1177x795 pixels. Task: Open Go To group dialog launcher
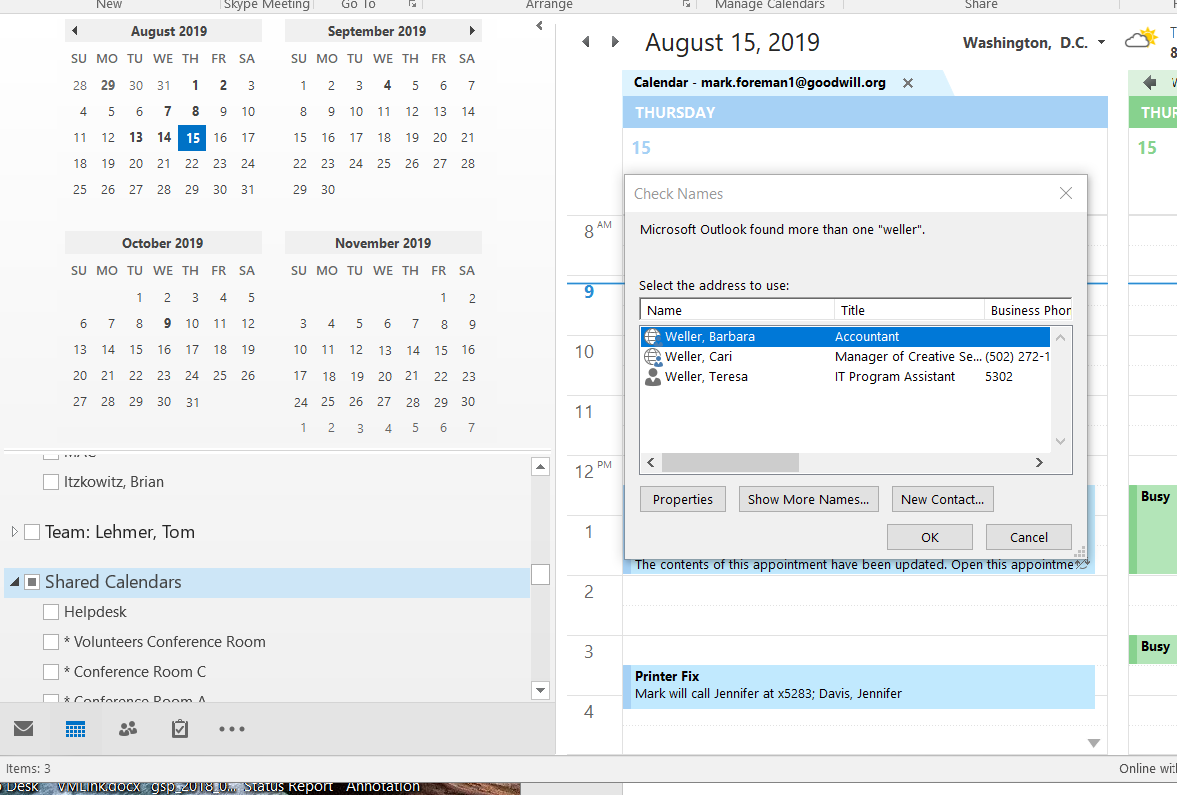tap(412, 5)
